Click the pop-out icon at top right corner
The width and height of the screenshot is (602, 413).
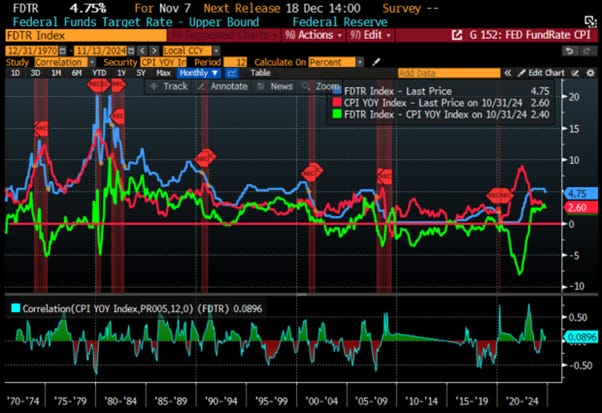tap(589, 21)
